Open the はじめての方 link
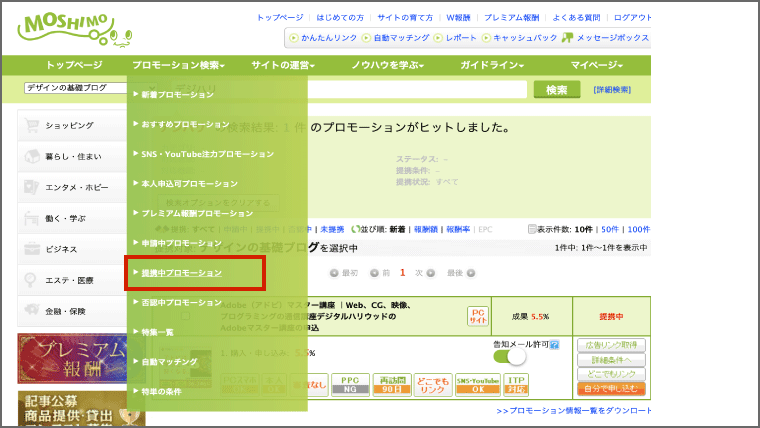The height and width of the screenshot is (428, 760). coord(340,18)
